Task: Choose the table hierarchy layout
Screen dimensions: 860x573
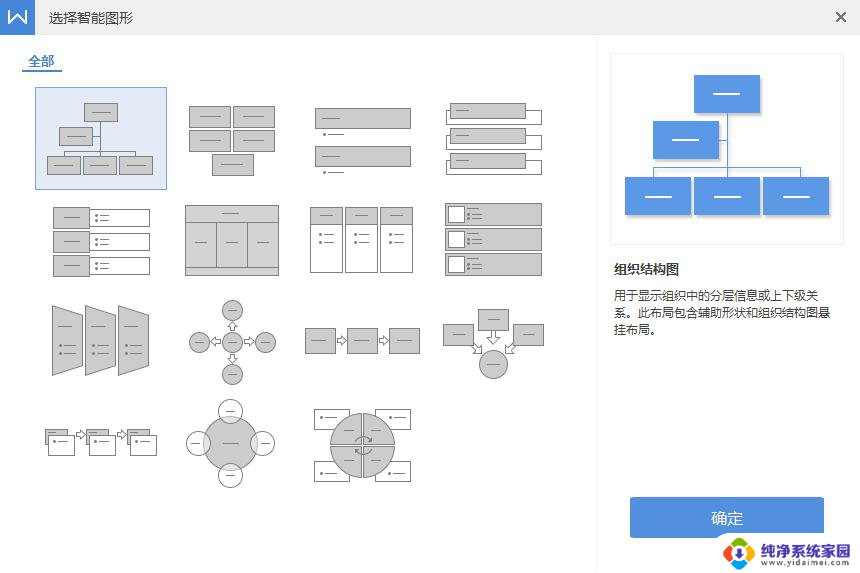Action: tap(232, 240)
